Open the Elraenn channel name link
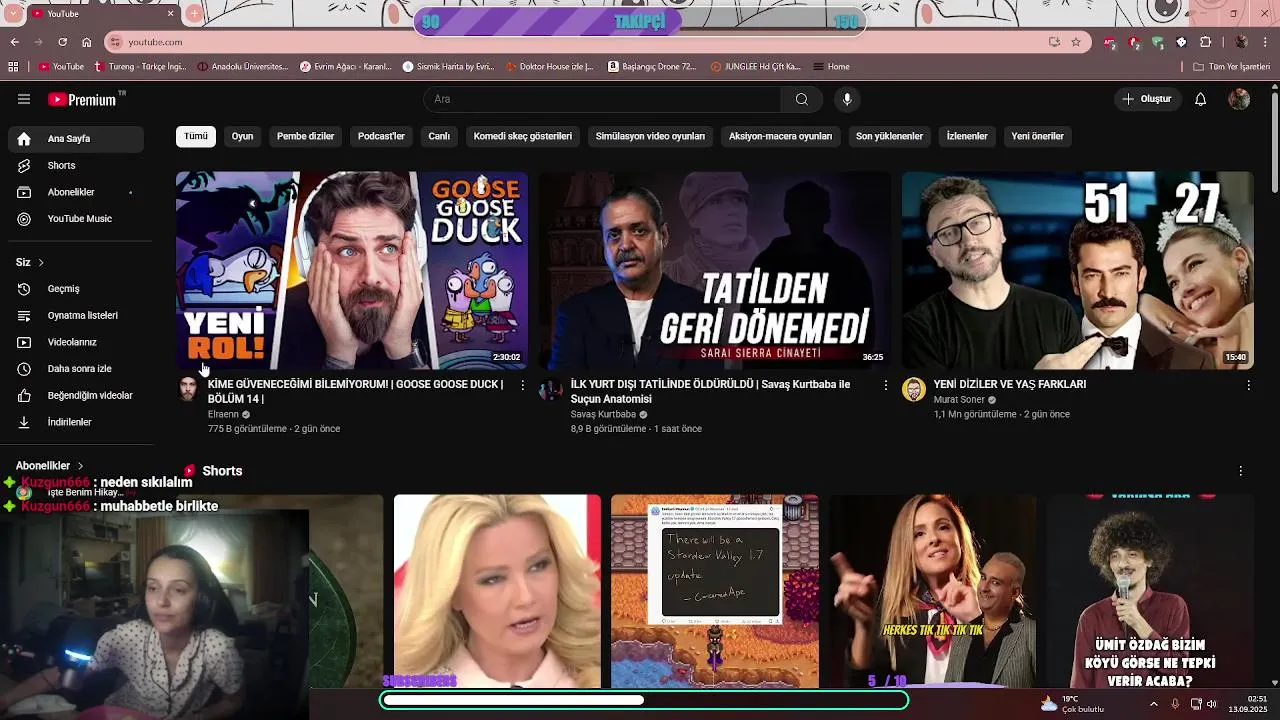Image resolution: width=1280 pixels, height=720 pixels. tap(223, 414)
